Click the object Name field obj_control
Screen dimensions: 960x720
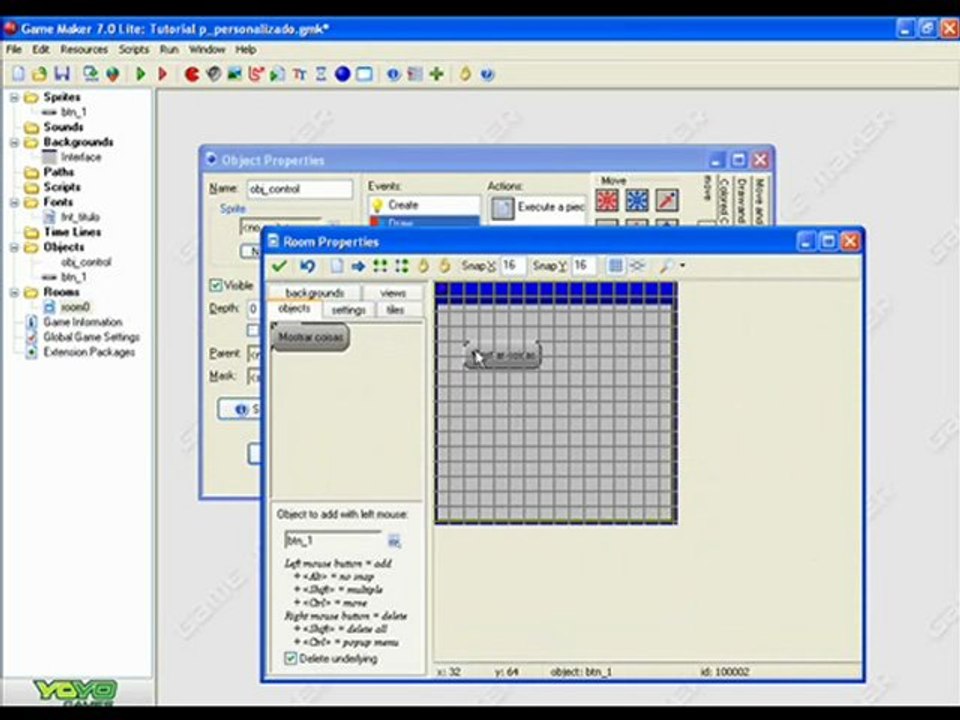click(299, 189)
